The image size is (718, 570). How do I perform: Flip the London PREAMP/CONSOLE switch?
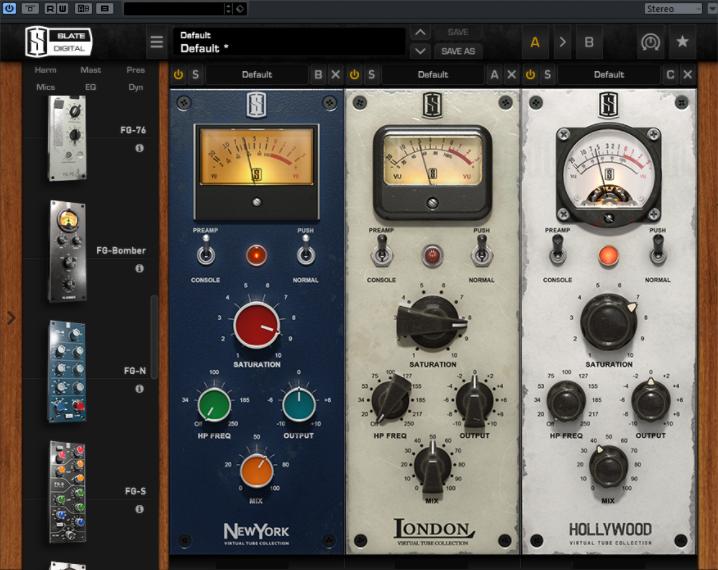(x=381, y=252)
